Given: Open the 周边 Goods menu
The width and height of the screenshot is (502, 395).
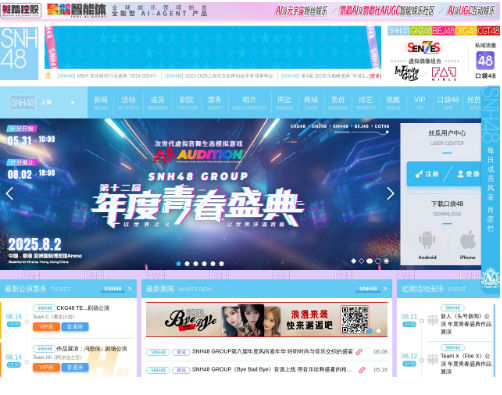Looking at the screenshot, I should [x=284, y=103].
